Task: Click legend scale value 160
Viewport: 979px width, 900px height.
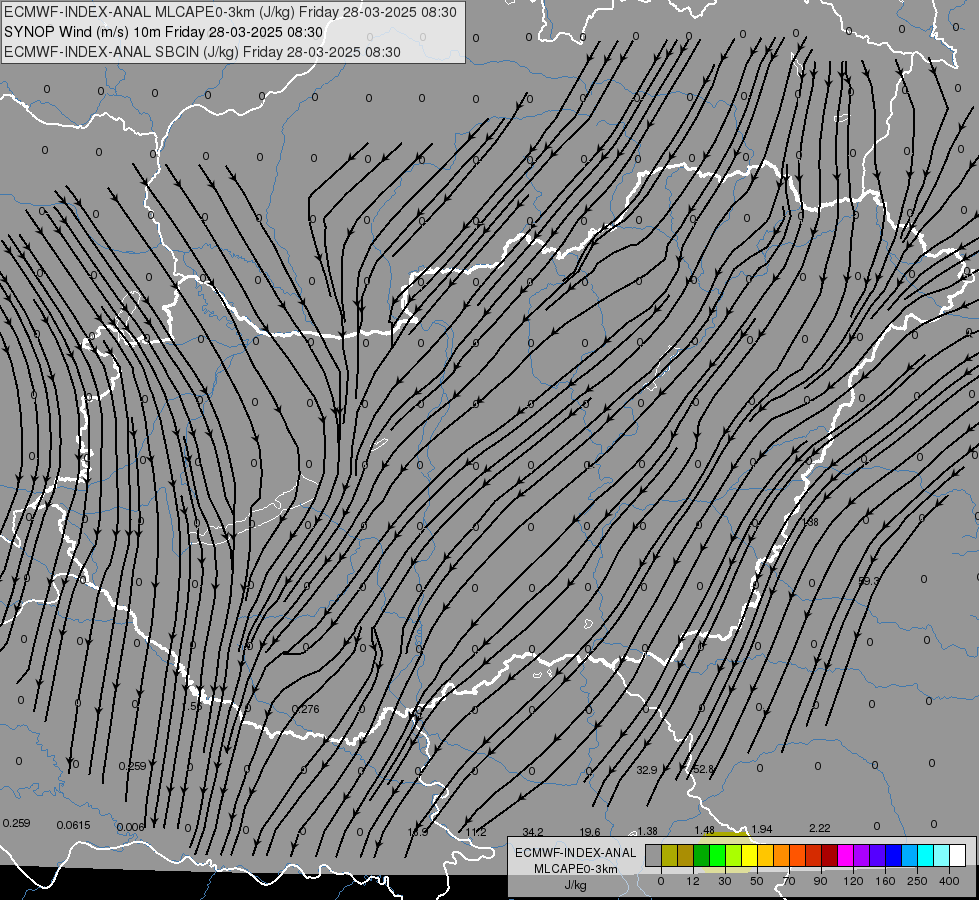Action: pos(885,881)
